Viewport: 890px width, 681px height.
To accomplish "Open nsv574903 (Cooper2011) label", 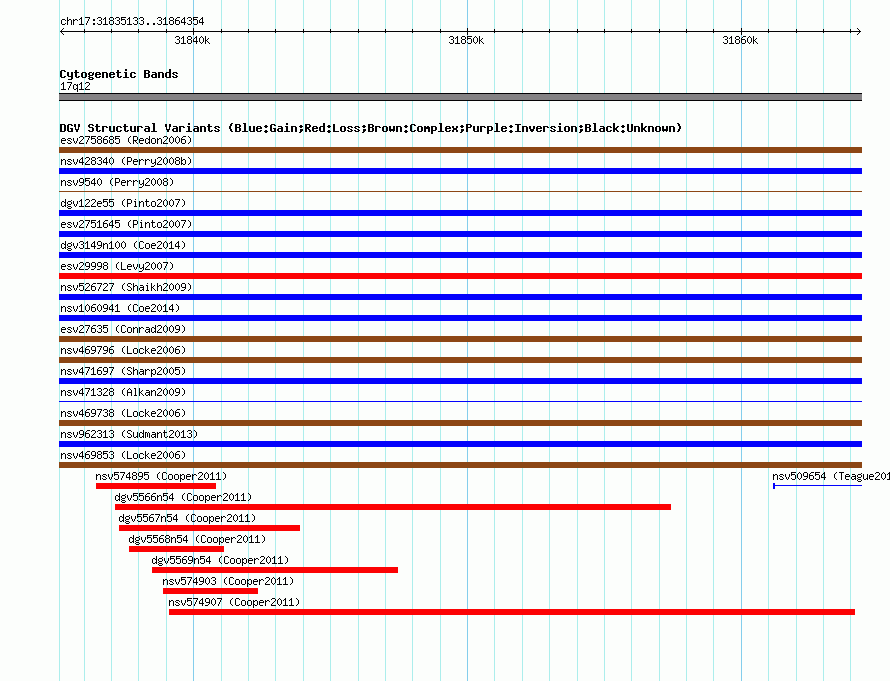I will (x=228, y=581).
